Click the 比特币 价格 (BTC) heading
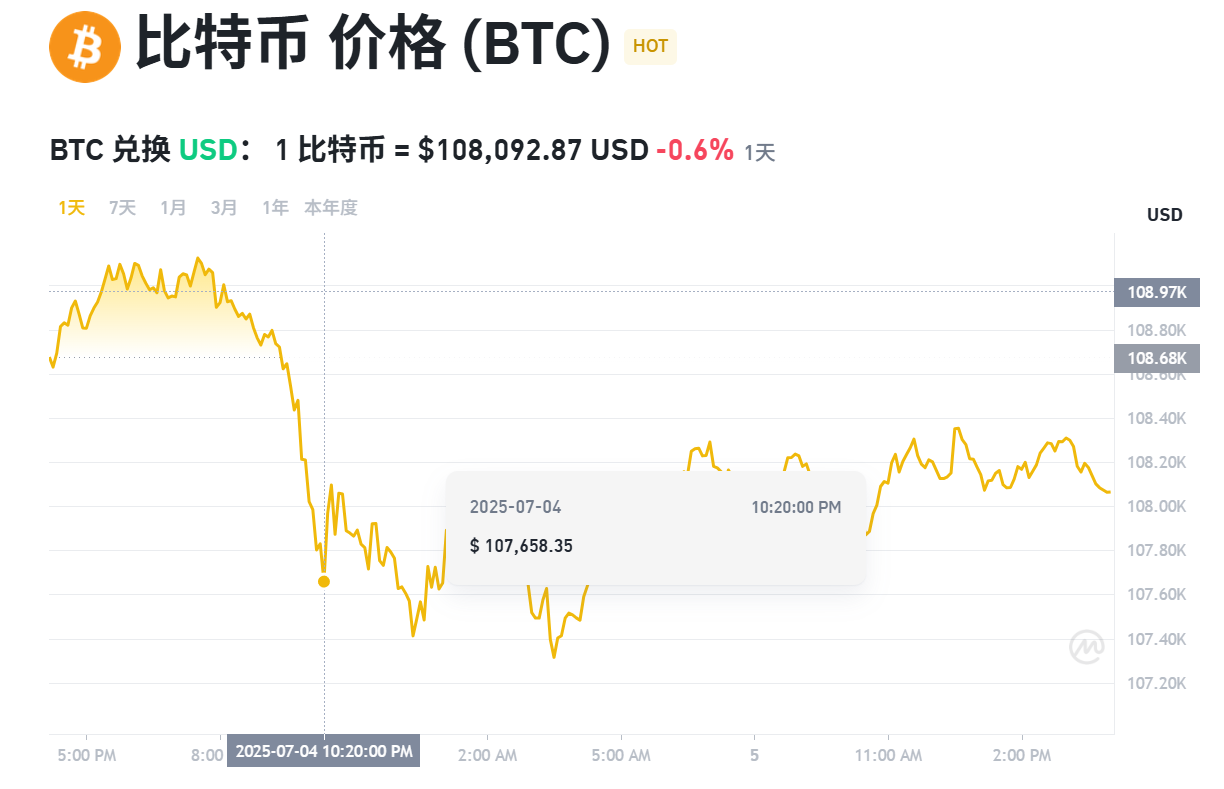Screen dimensions: 1224x789 click(373, 44)
